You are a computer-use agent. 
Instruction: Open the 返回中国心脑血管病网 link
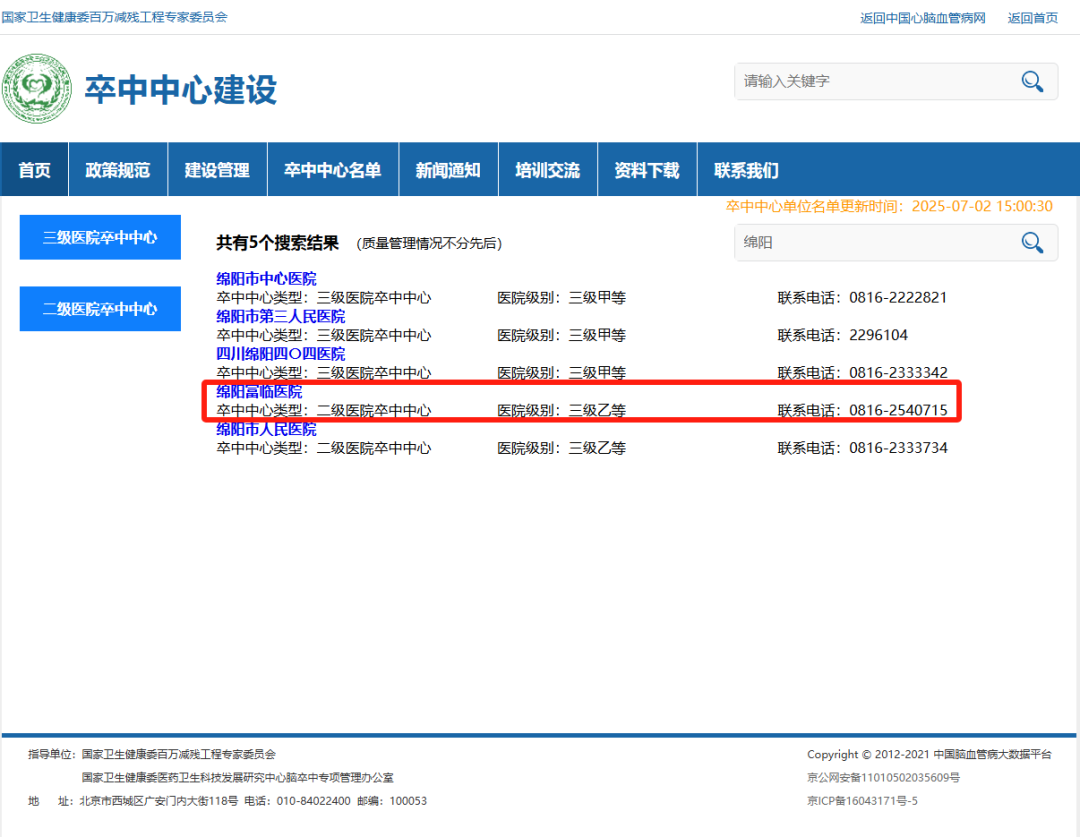pyautogui.click(x=922, y=18)
